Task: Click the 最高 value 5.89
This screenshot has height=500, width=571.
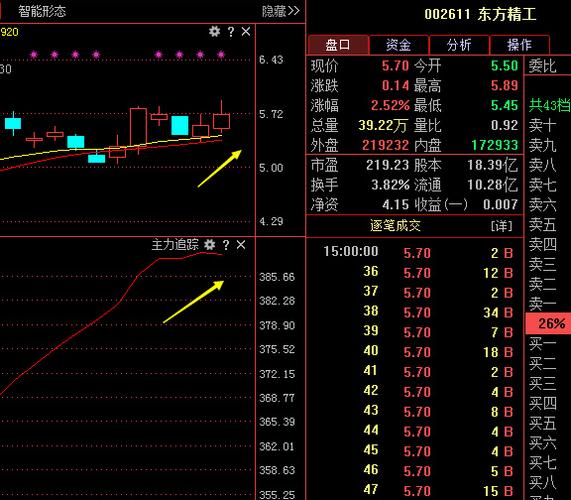Action: 504,86
